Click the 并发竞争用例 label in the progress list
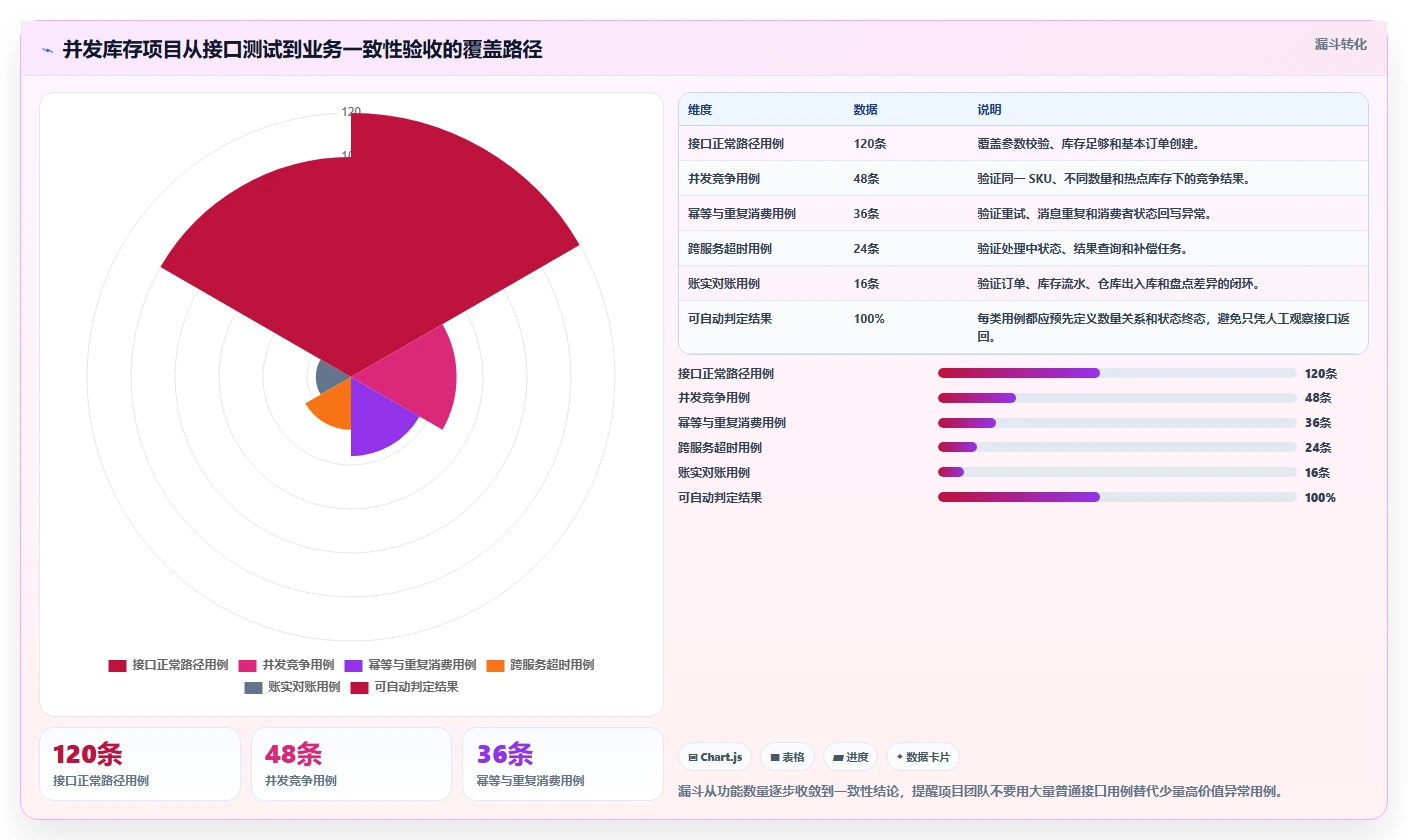 pyautogui.click(x=714, y=398)
